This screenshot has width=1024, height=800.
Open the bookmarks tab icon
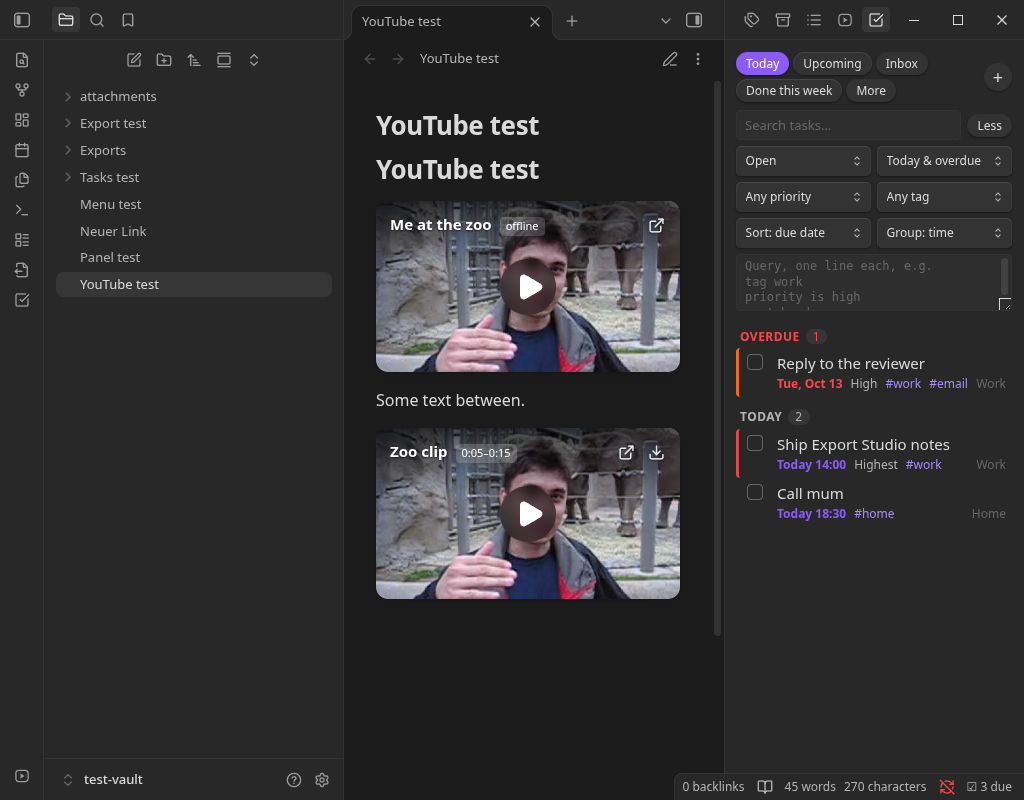[x=128, y=20]
